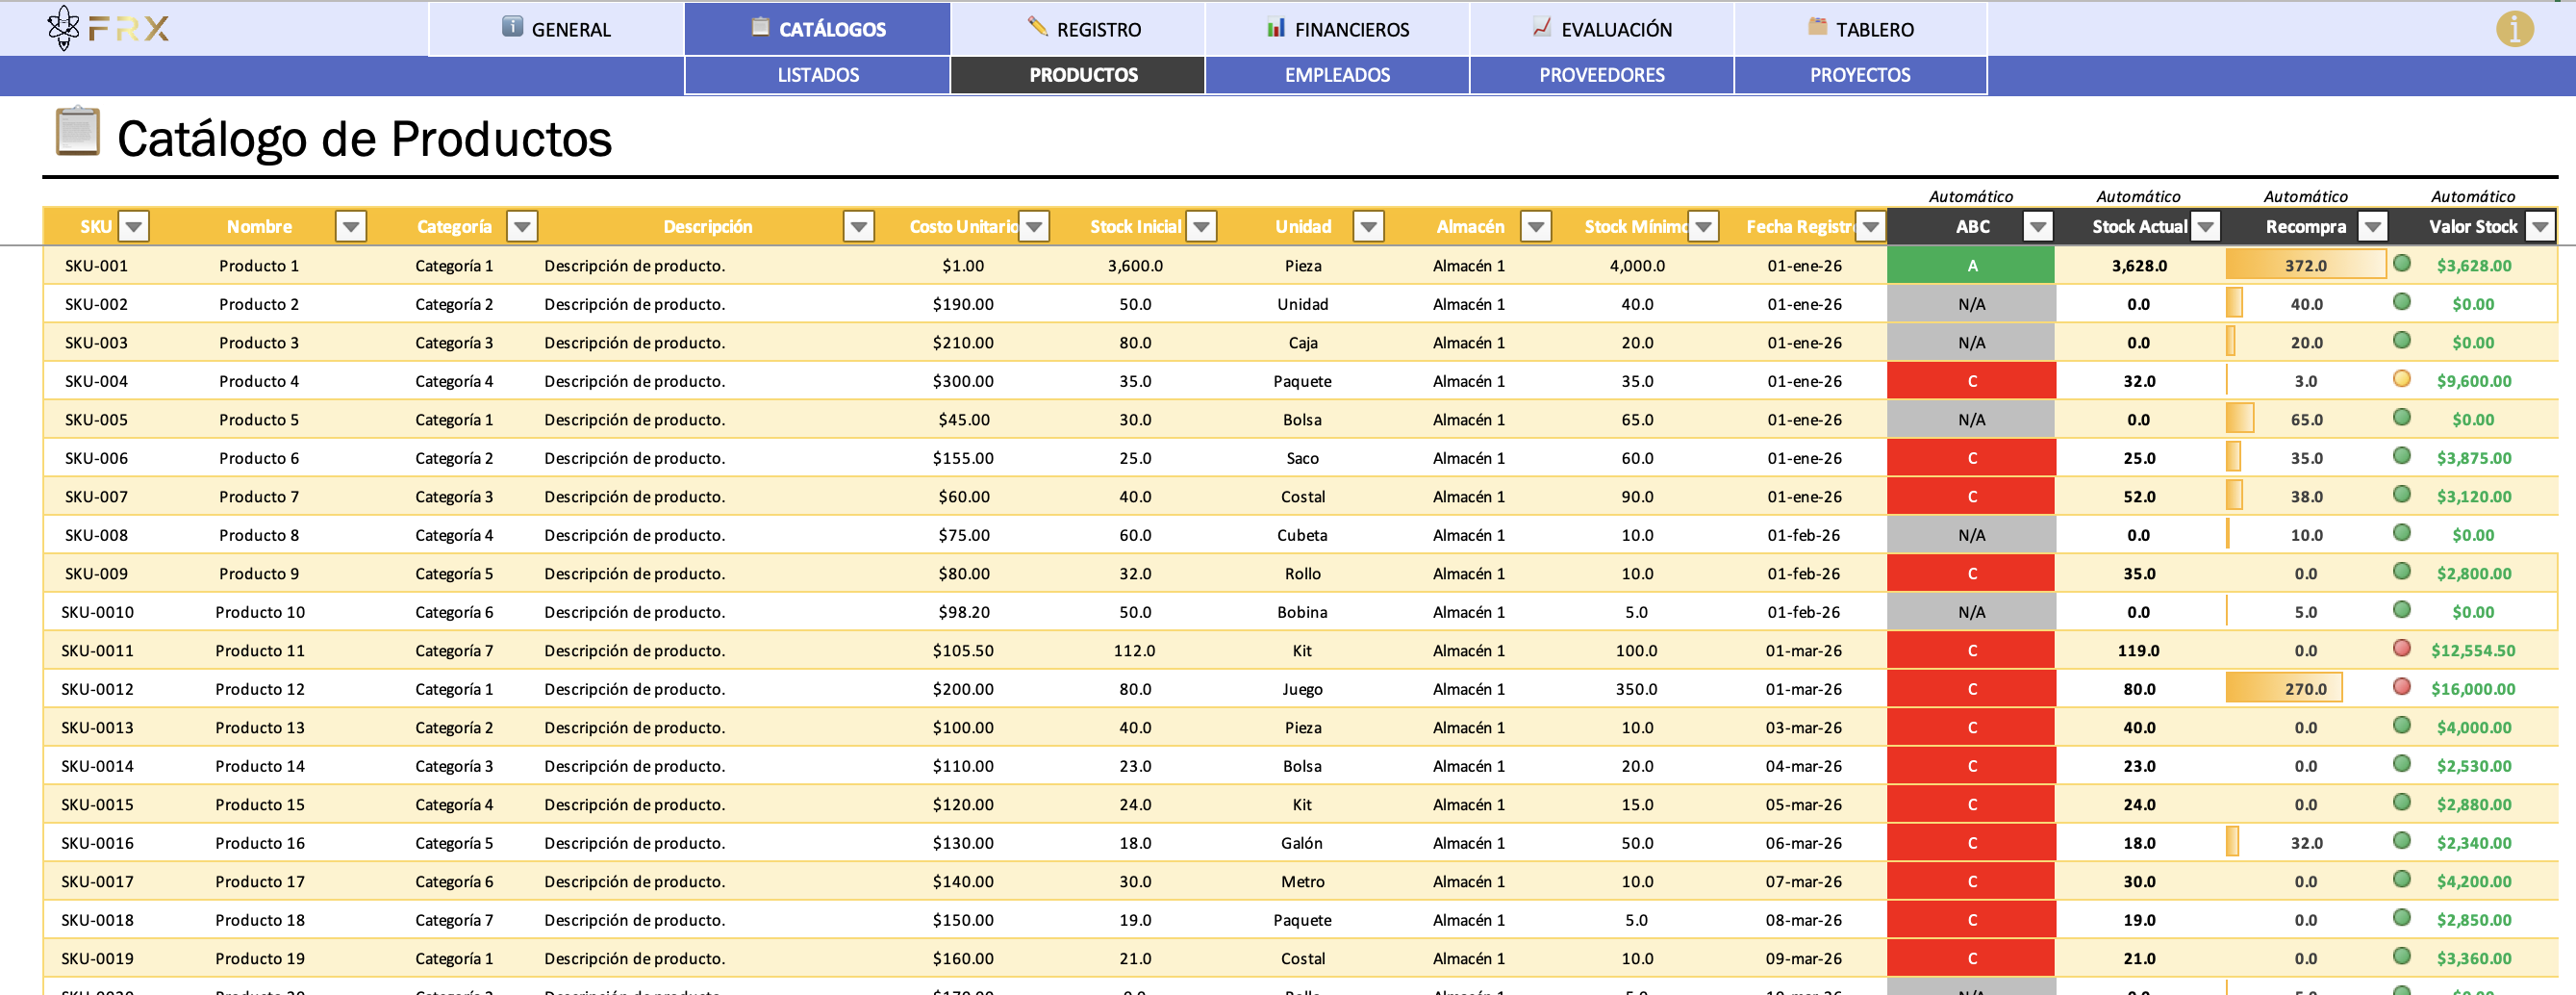Select the green ABC cell for SKU-001

pyautogui.click(x=1971, y=266)
